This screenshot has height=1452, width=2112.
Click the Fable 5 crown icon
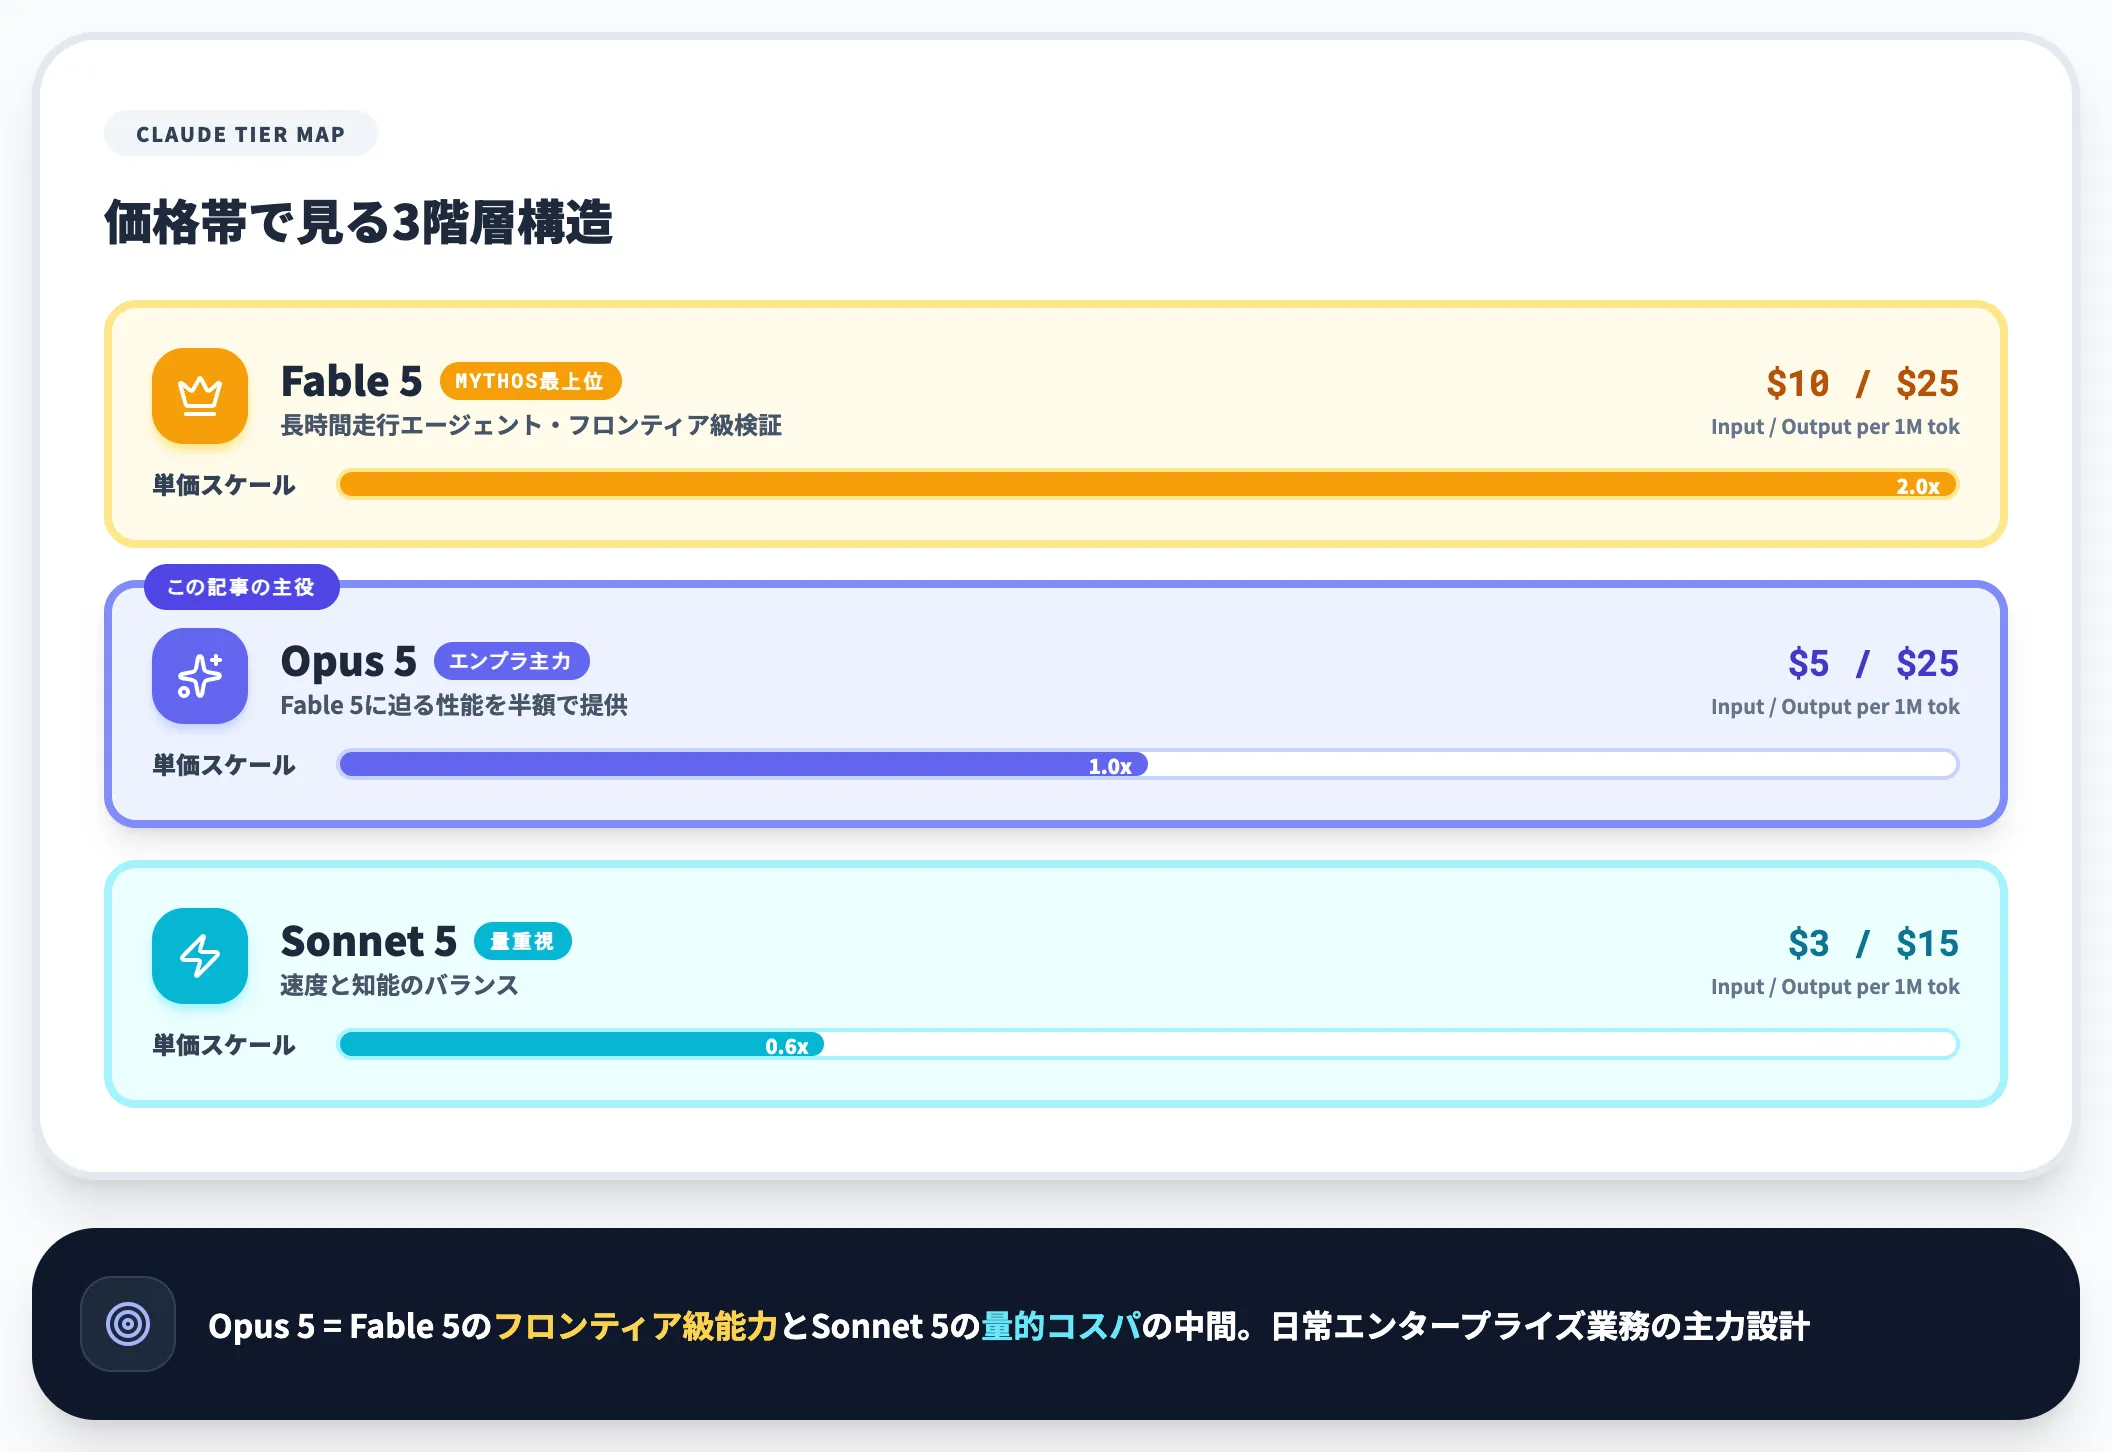click(200, 396)
